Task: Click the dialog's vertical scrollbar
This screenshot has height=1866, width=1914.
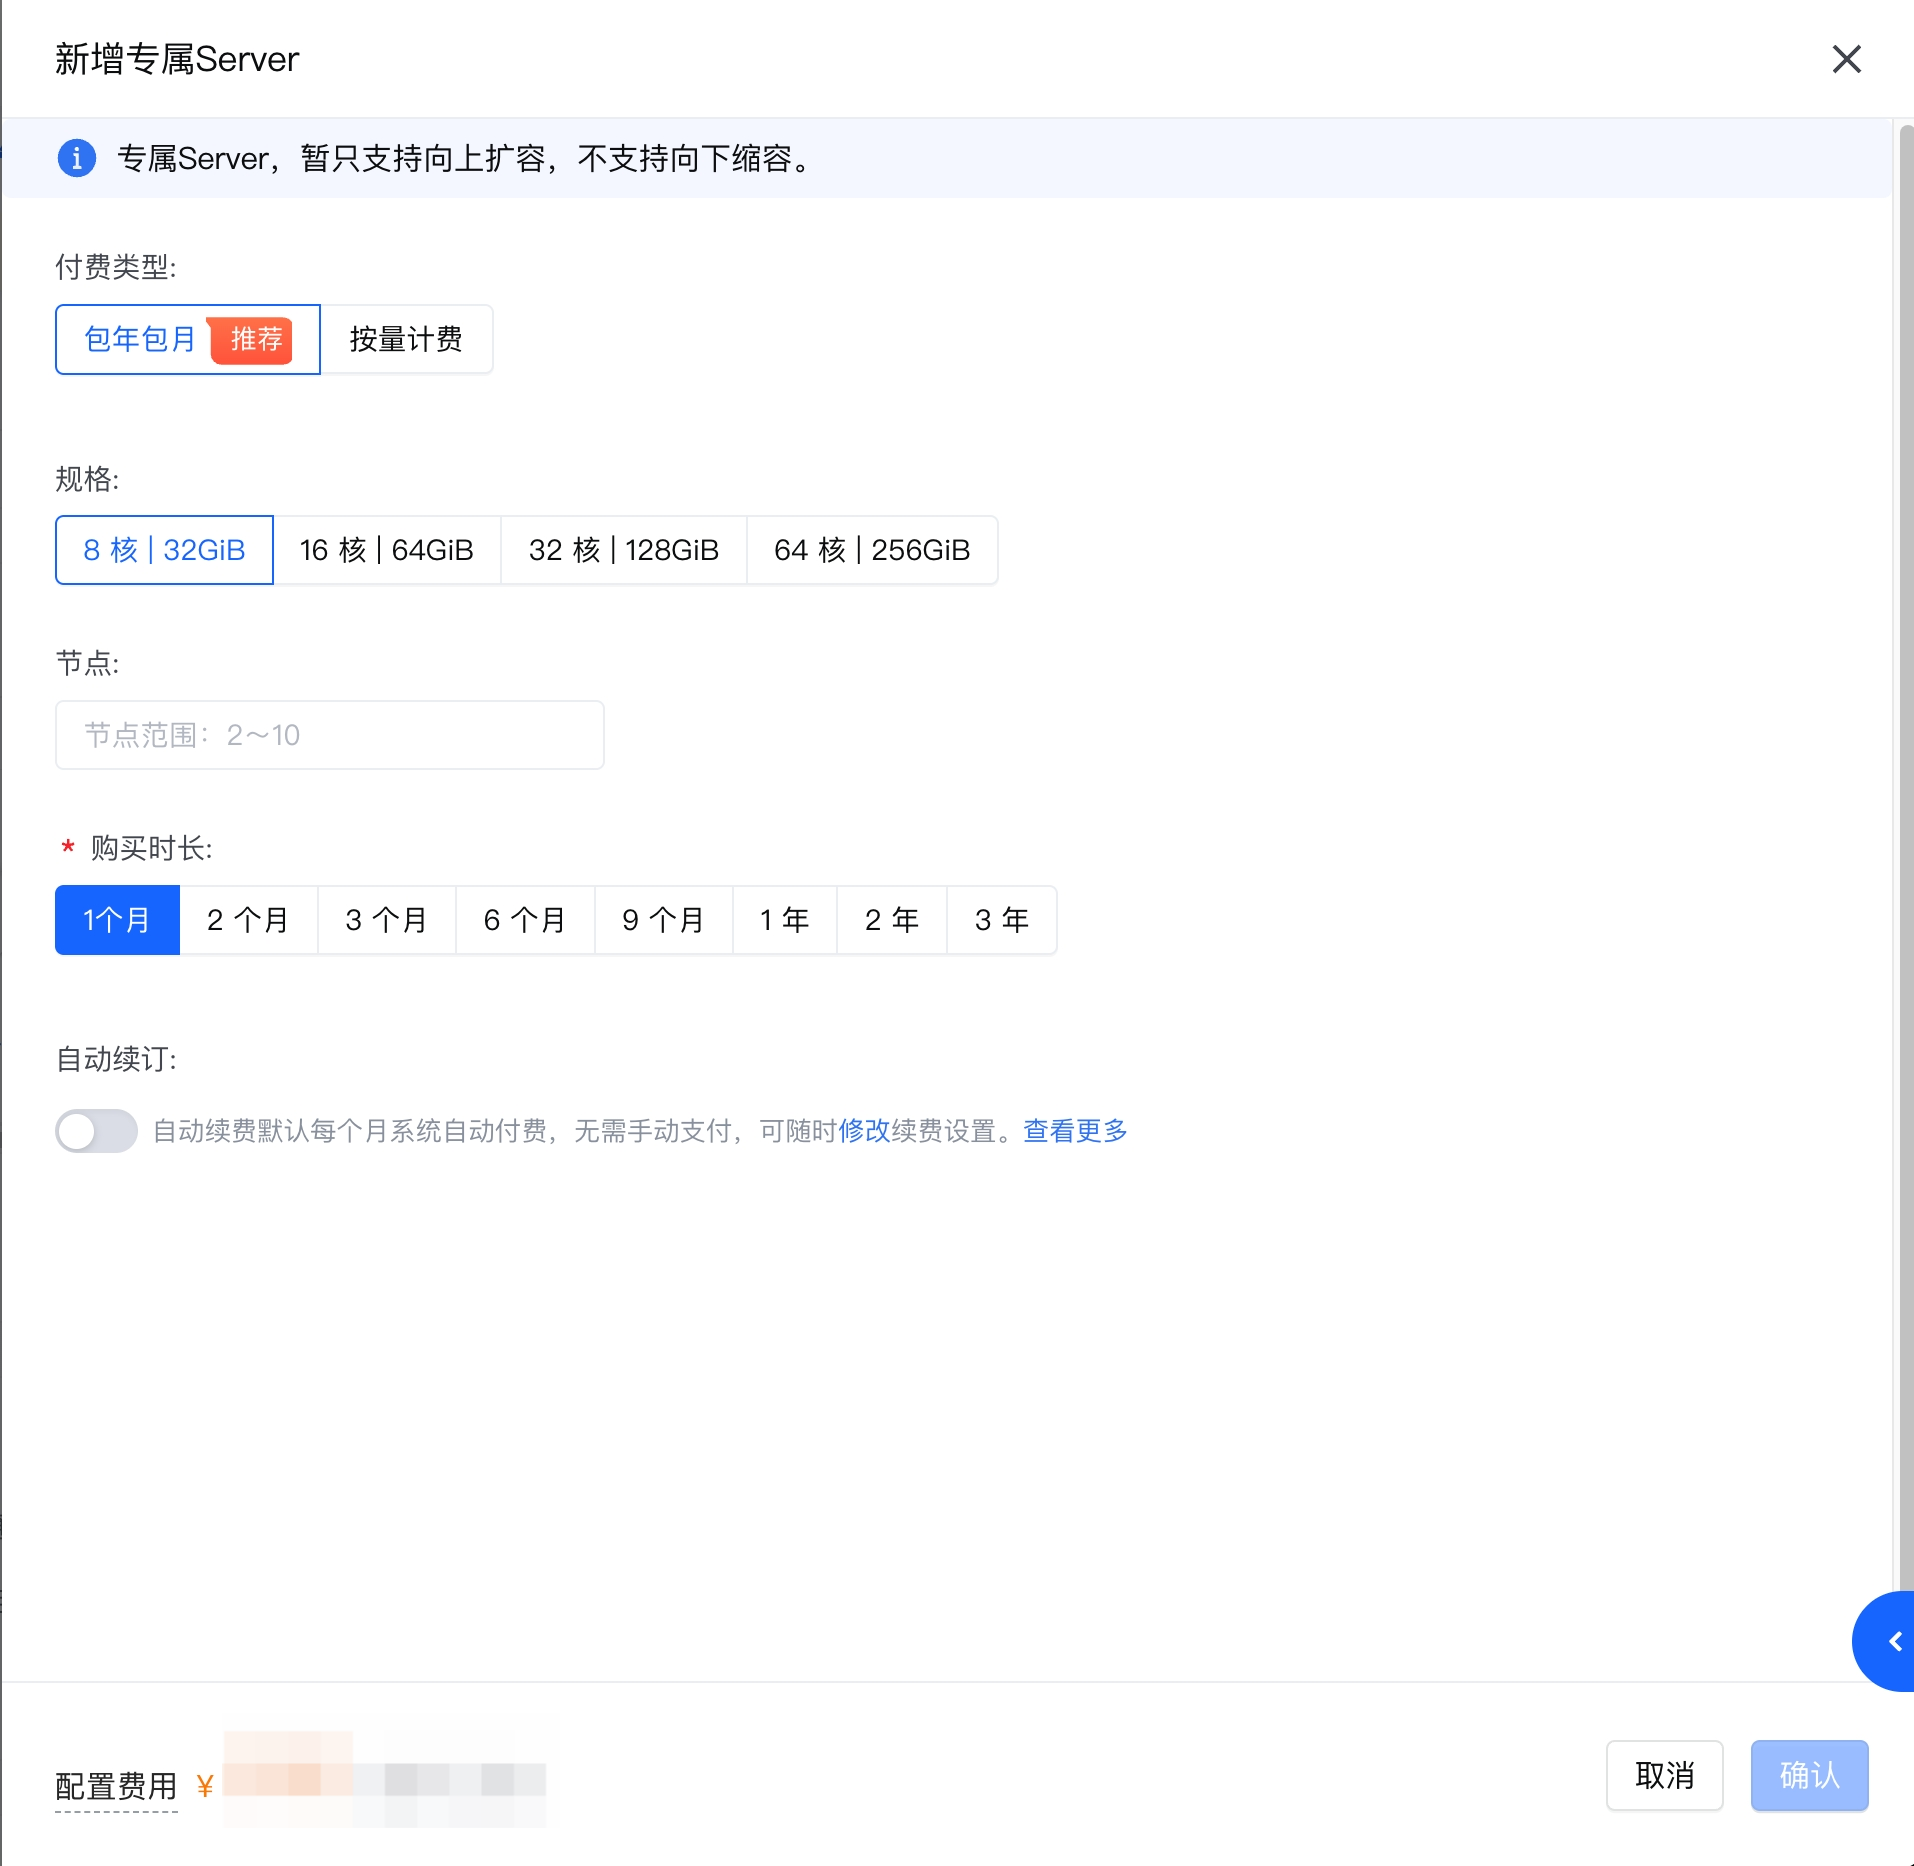Action: [x=1905, y=860]
